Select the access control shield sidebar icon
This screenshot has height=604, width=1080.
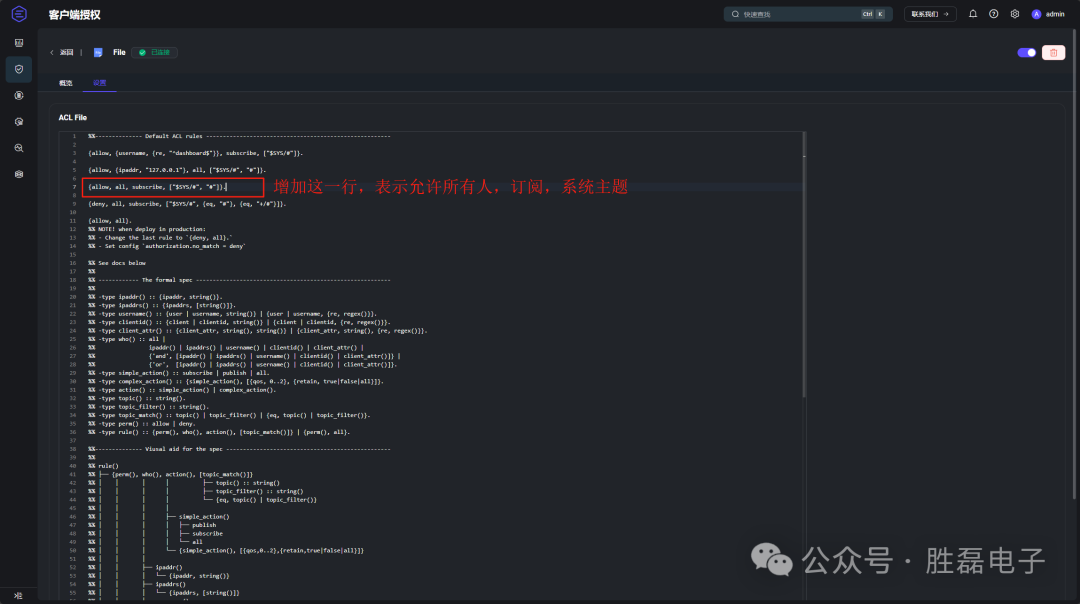click(19, 70)
